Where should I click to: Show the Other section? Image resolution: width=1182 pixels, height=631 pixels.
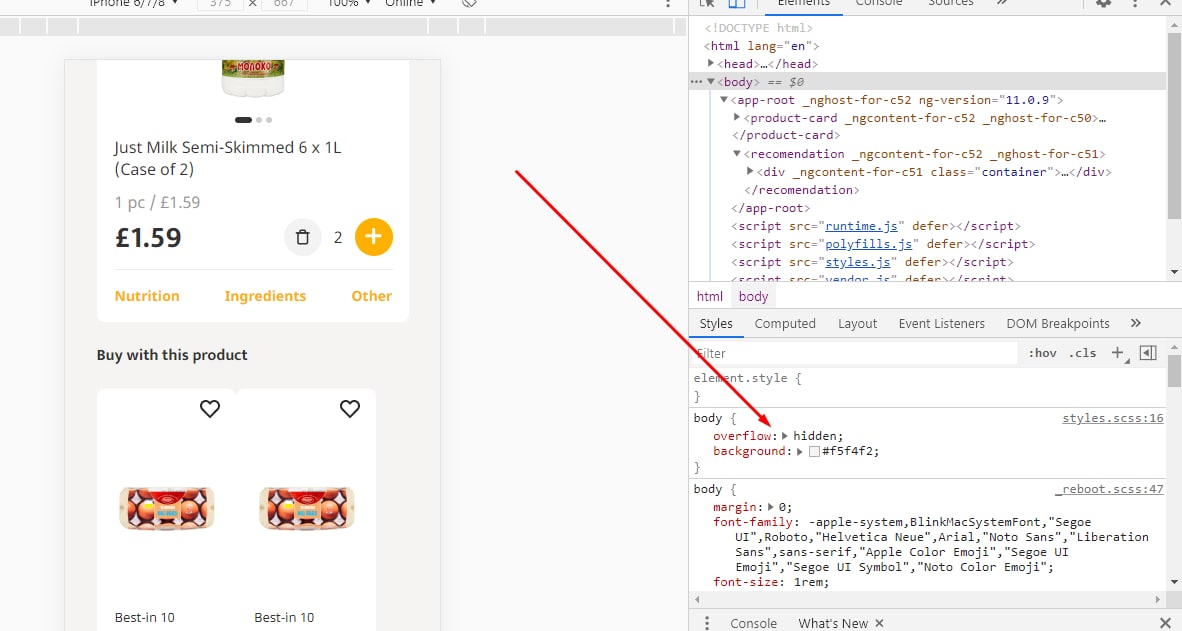coord(372,296)
